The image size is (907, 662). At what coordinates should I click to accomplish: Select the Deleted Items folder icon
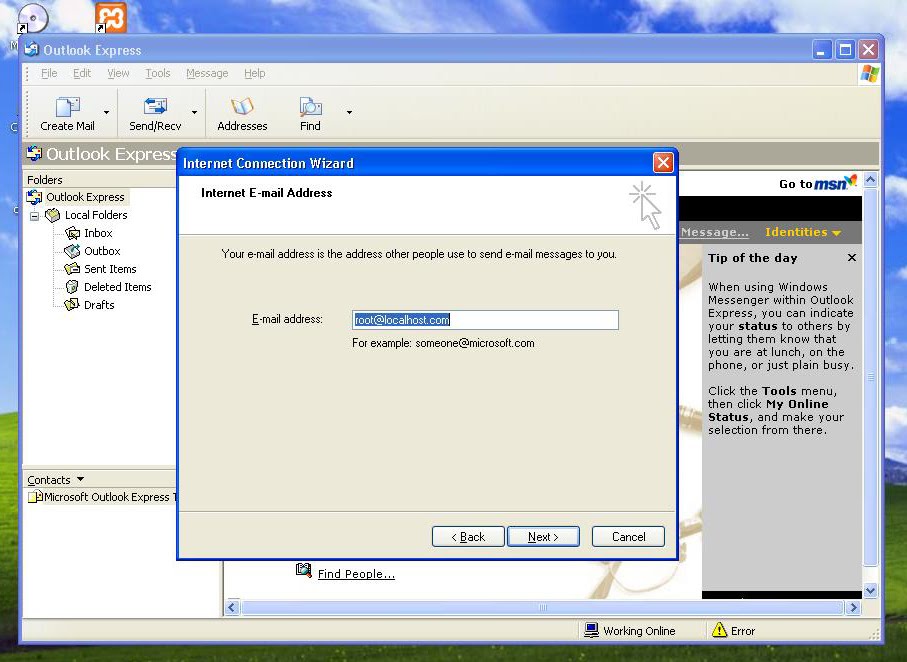point(72,287)
